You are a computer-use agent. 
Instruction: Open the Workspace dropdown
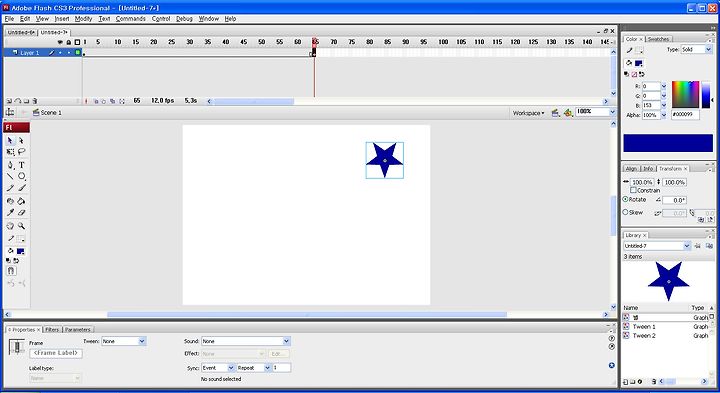tap(529, 113)
